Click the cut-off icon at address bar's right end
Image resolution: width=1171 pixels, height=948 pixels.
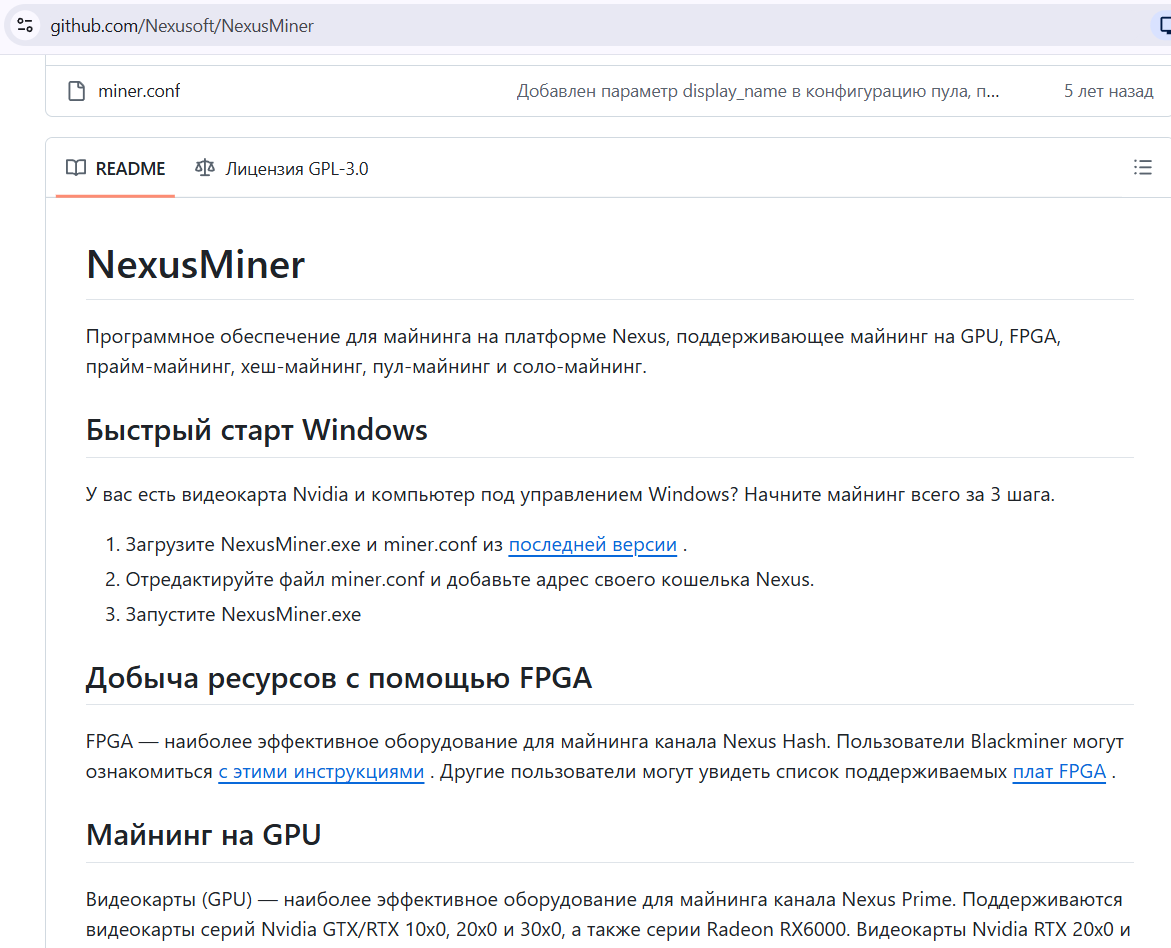1164,26
